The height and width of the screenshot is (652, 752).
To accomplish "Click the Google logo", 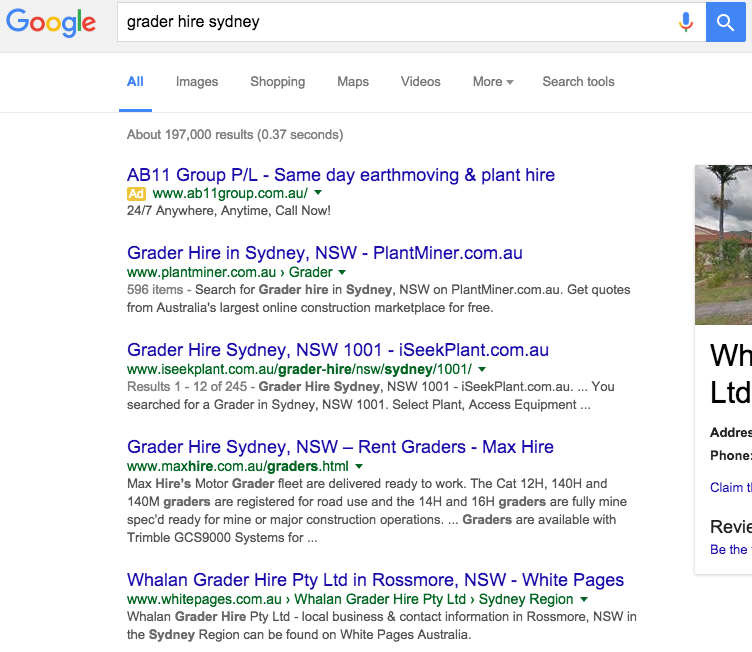I will point(51,22).
